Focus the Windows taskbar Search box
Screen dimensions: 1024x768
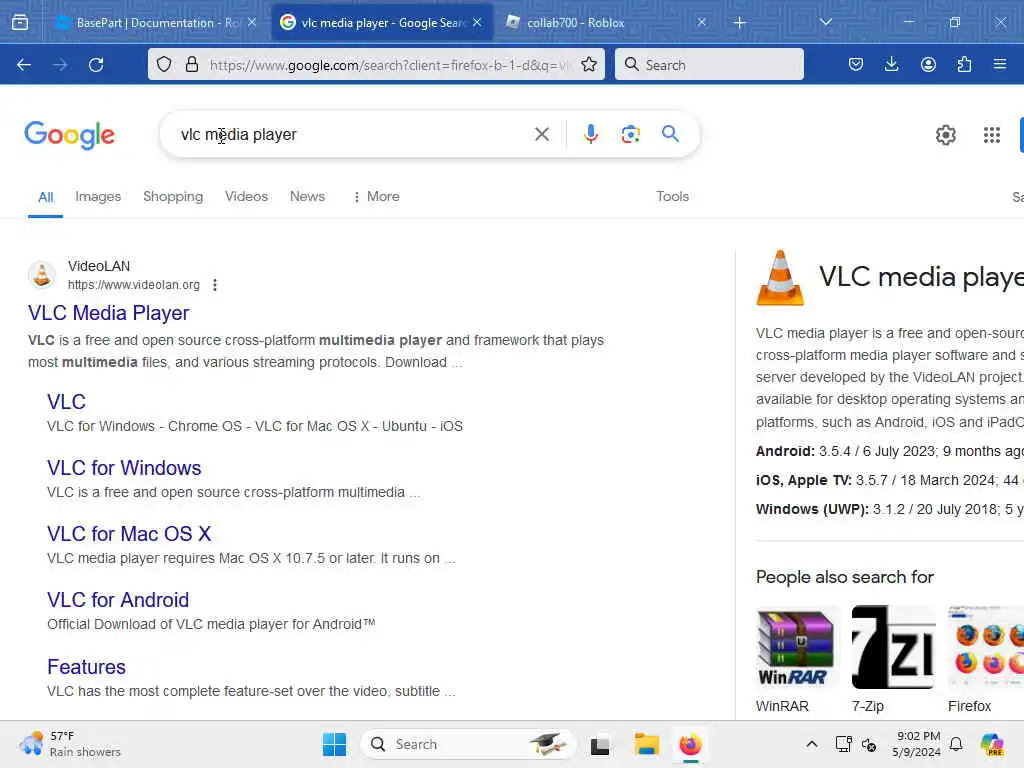pyautogui.click(x=468, y=744)
